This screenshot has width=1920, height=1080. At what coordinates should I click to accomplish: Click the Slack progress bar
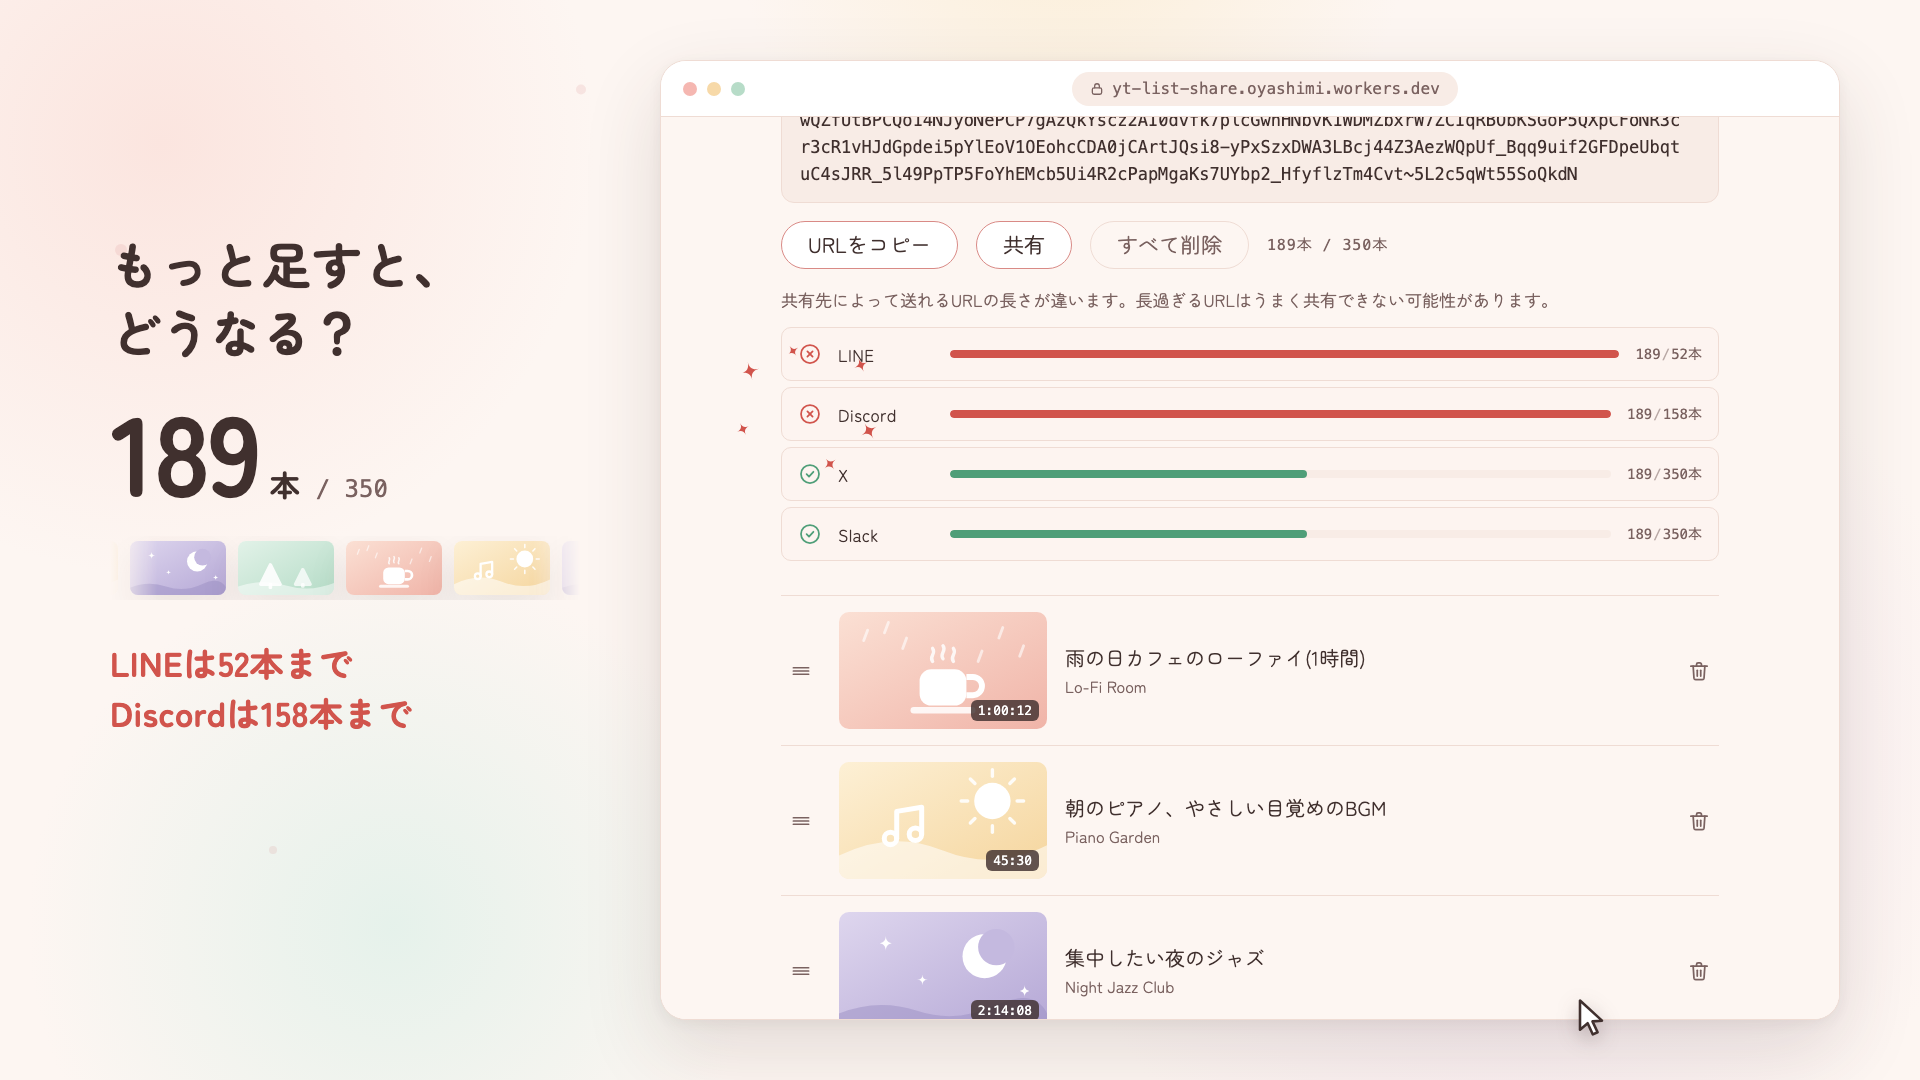(1280, 534)
